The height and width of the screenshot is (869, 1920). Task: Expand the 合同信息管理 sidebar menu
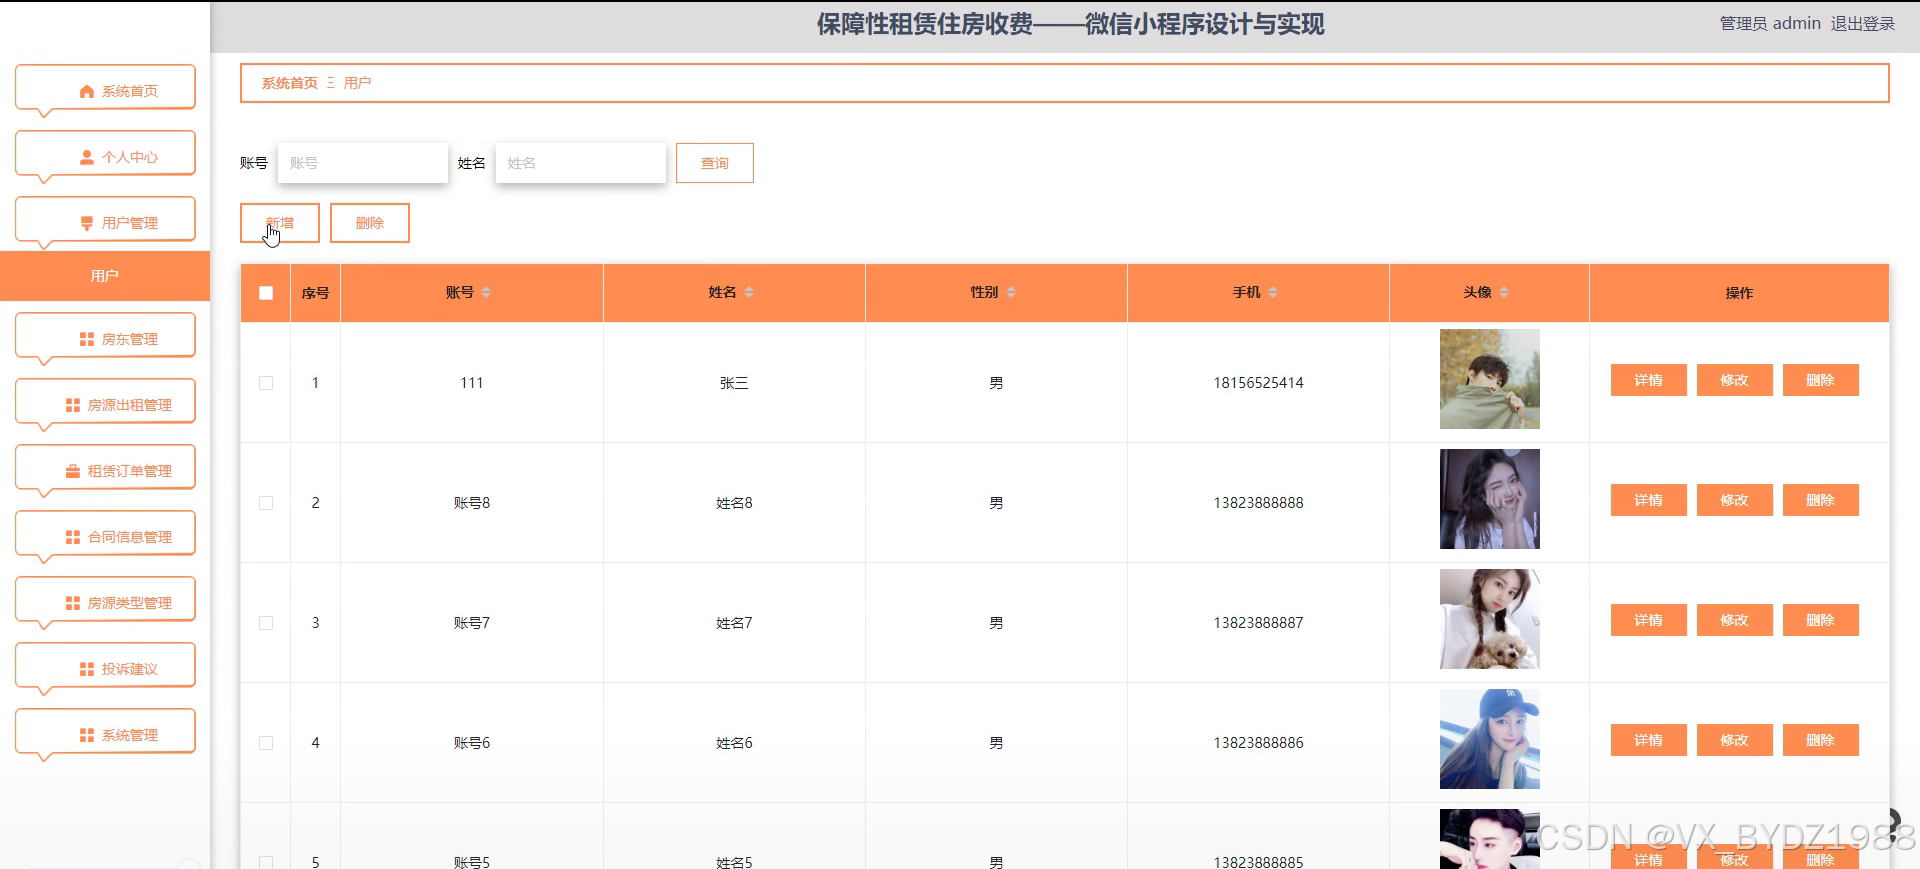click(x=105, y=536)
